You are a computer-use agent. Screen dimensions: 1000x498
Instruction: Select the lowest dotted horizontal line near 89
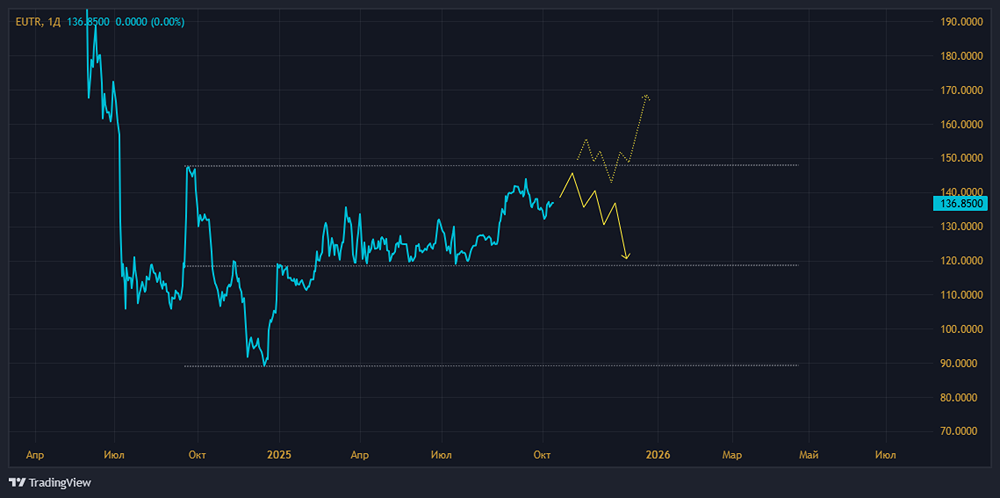click(x=500, y=366)
